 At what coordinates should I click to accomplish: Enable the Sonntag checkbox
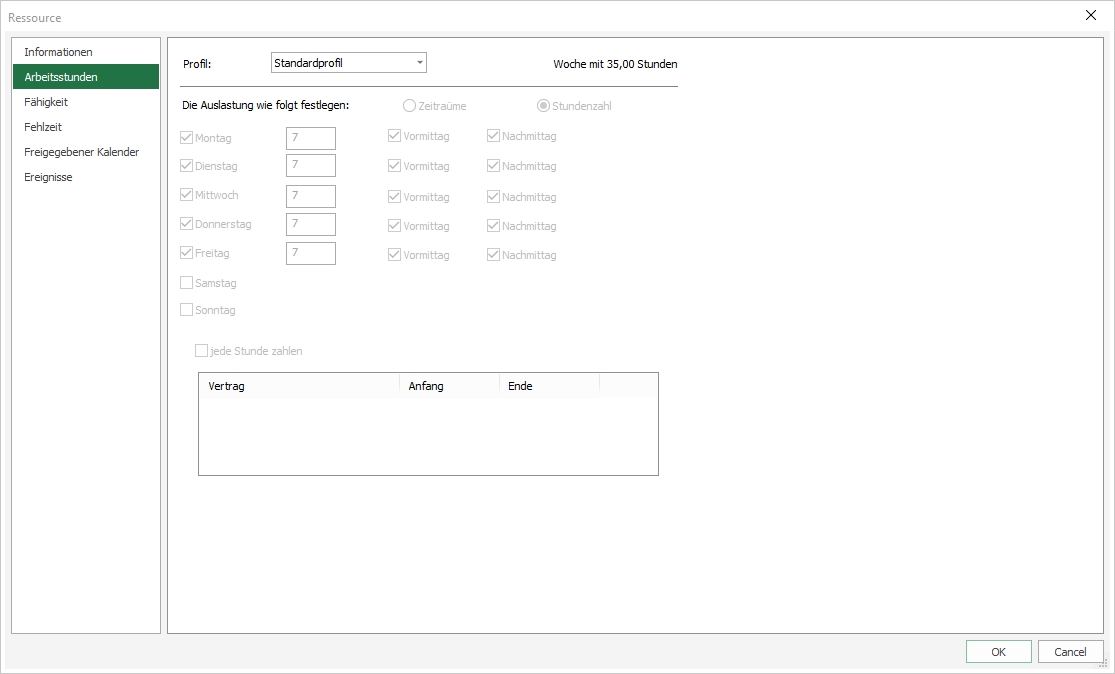(x=186, y=310)
